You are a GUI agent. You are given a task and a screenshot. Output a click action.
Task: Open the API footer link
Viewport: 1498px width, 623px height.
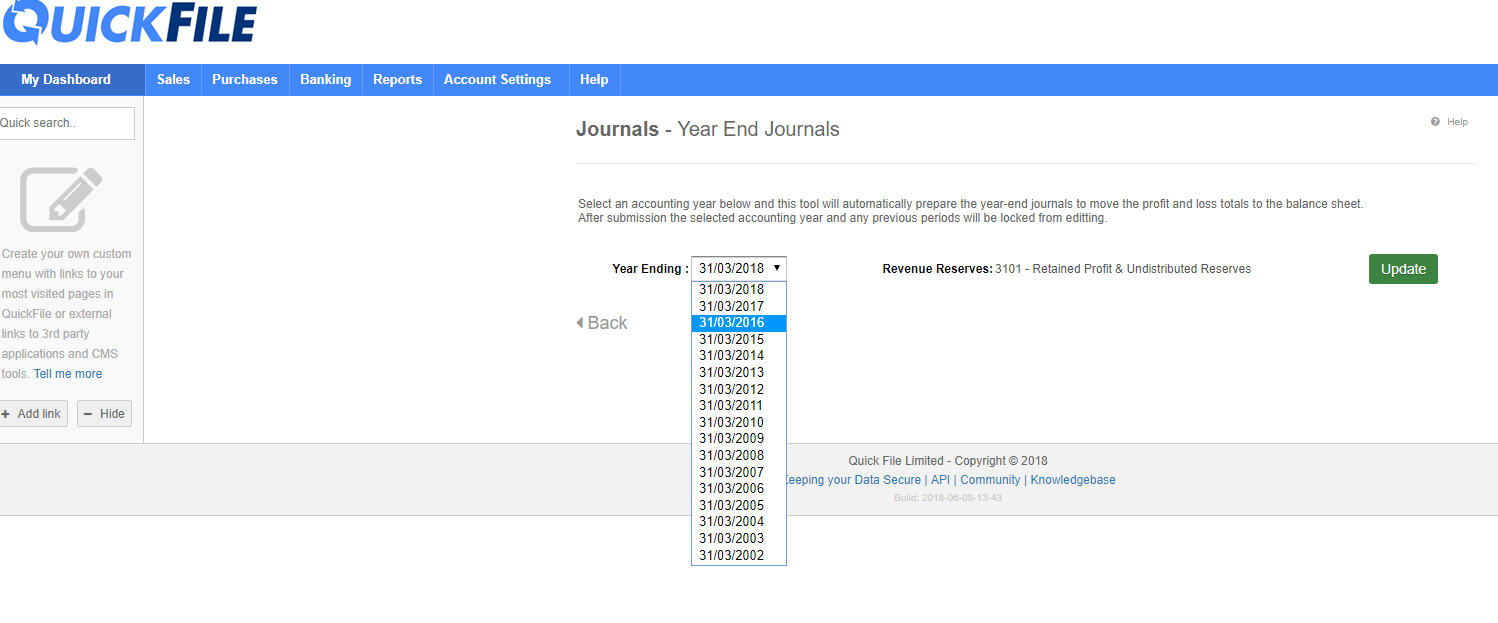point(940,480)
